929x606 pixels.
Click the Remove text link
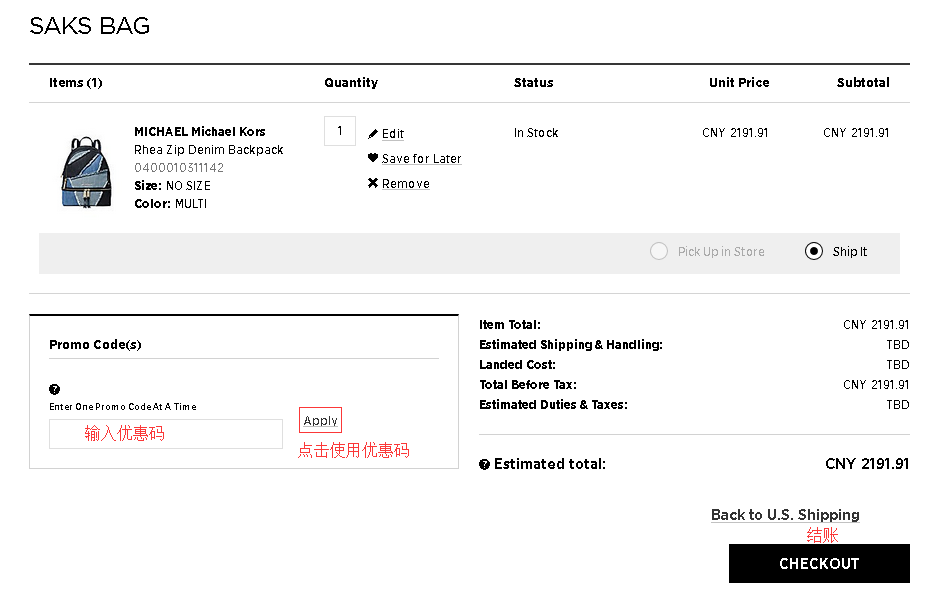pos(405,184)
